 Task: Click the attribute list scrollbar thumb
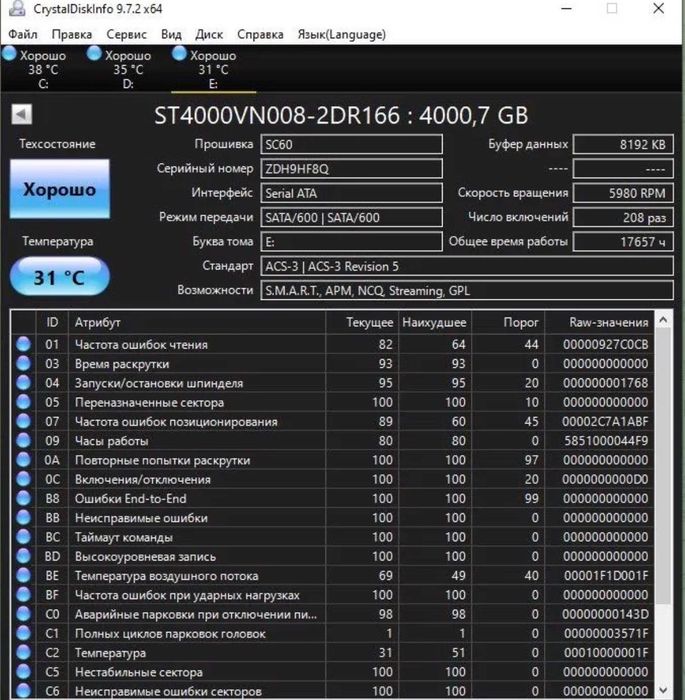(x=663, y=467)
